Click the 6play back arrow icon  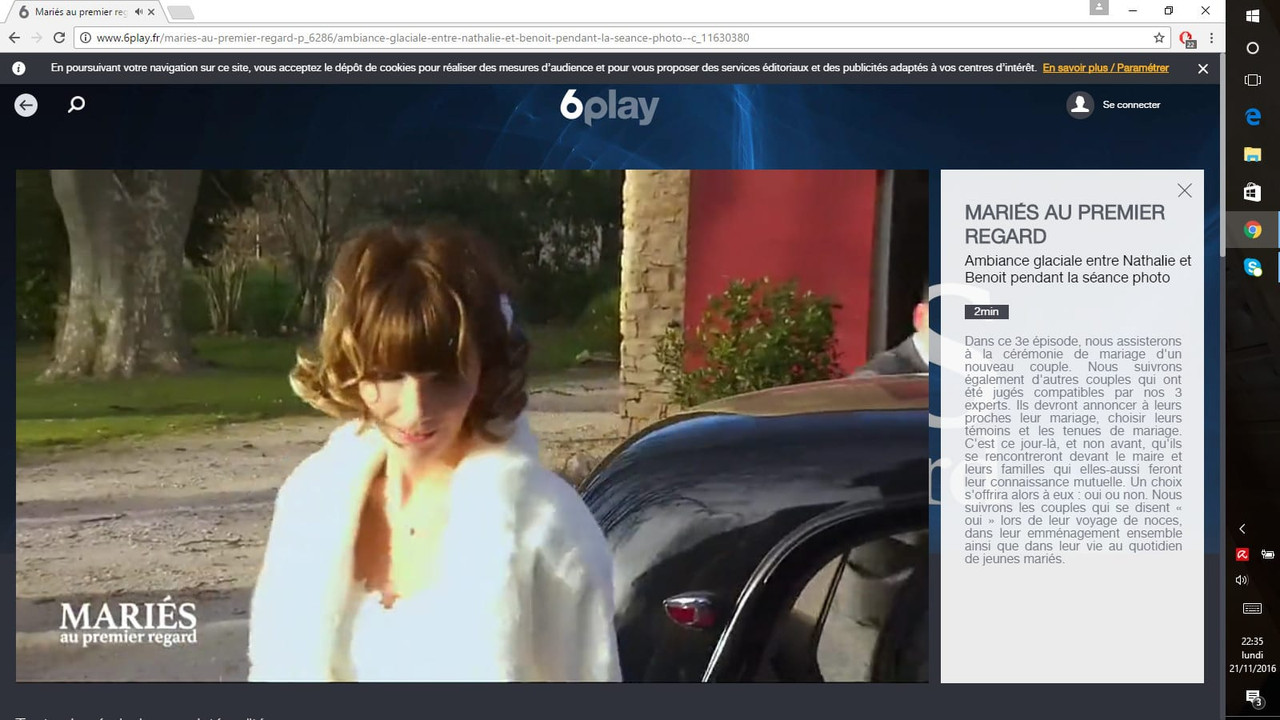pos(26,105)
